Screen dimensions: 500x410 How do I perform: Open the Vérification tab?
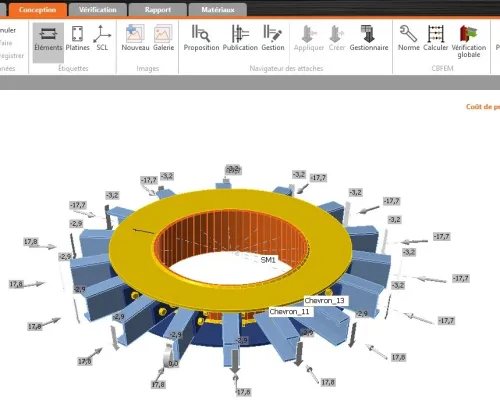[x=98, y=10]
